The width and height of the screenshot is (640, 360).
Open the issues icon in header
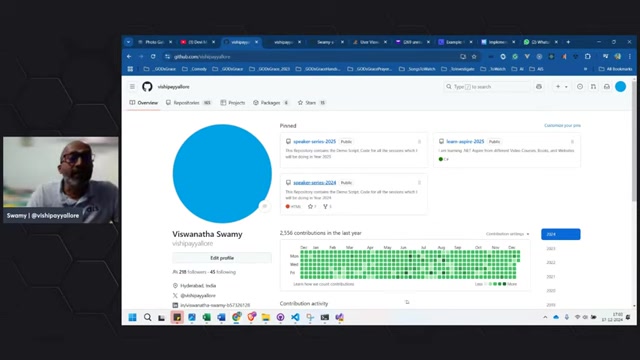pyautogui.click(x=580, y=87)
